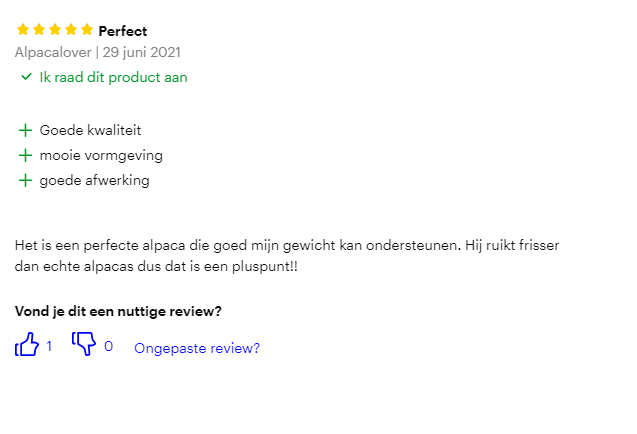Click the mooie vormgeving pro text
637x434 pixels.
pyautogui.click(x=101, y=156)
